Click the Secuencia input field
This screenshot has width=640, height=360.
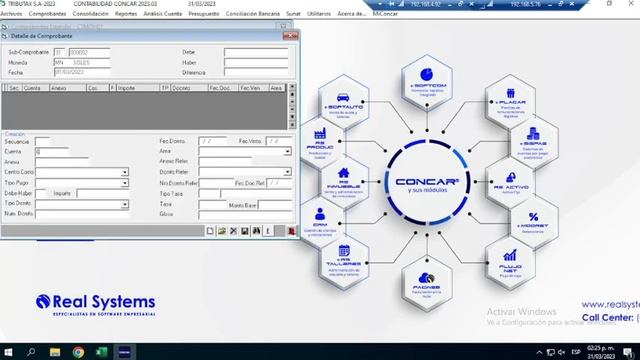(x=42, y=142)
